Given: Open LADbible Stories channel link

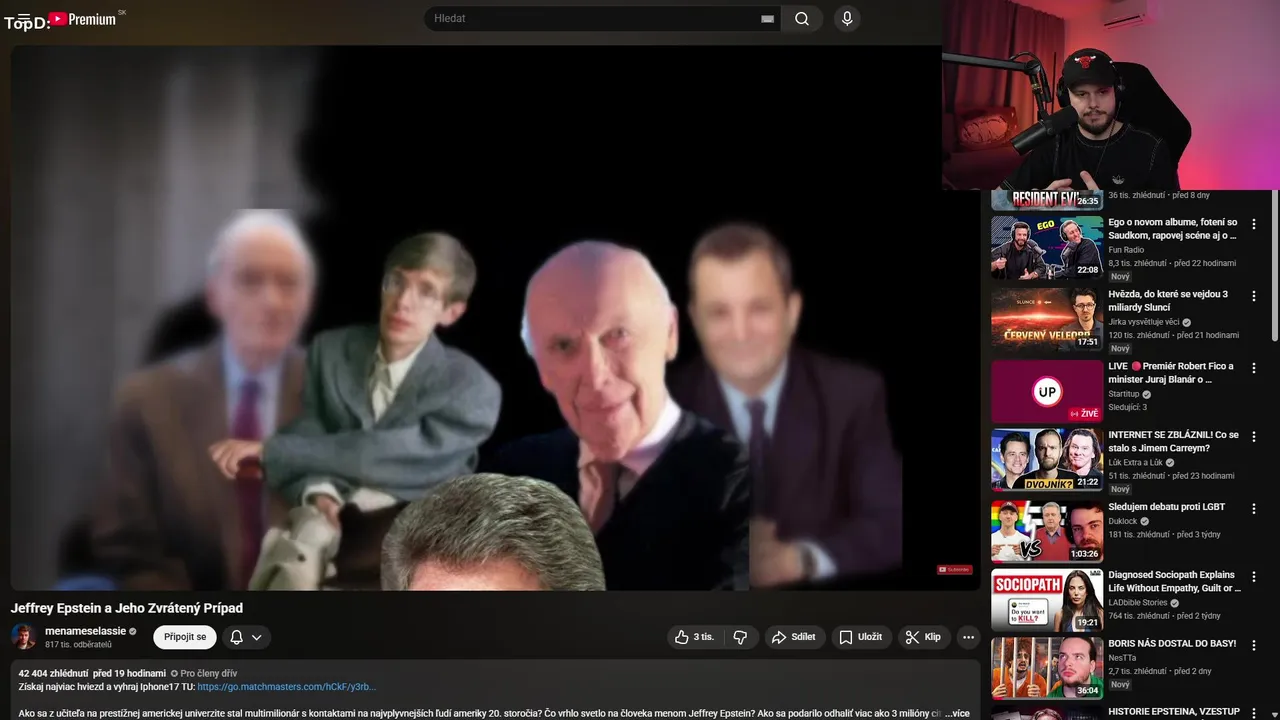Looking at the screenshot, I should [1138, 603].
